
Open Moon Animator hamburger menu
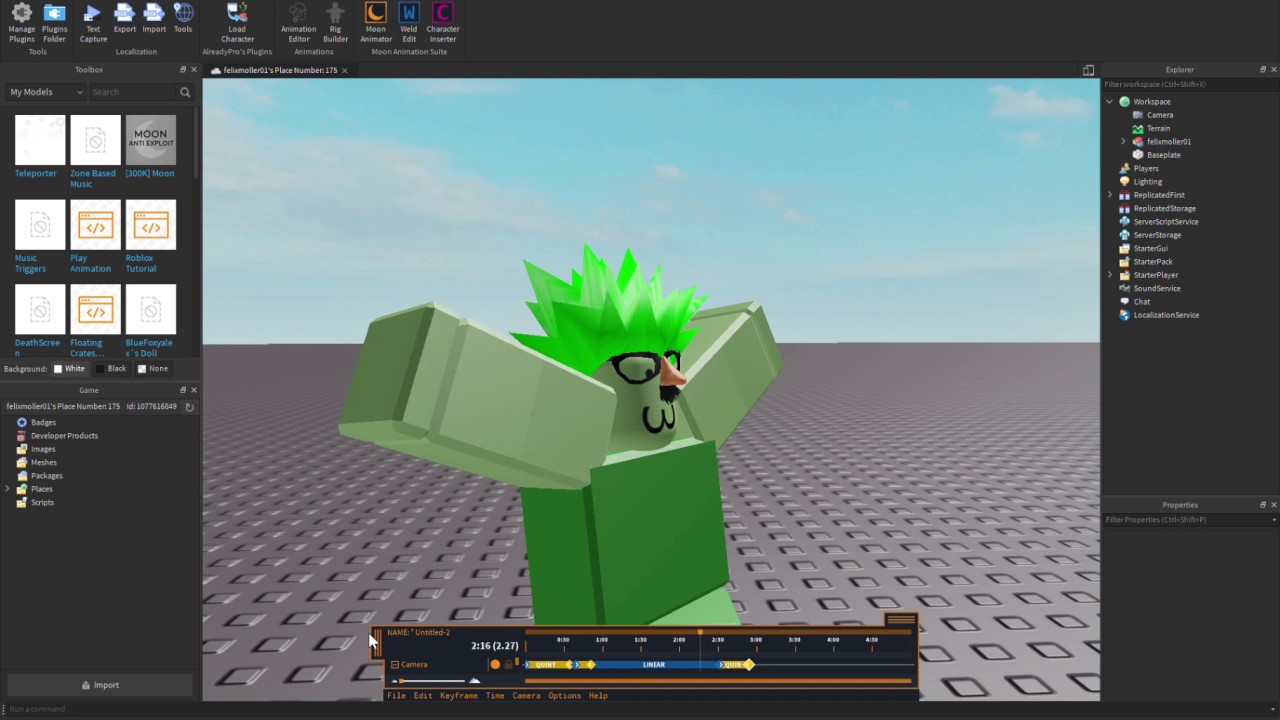[x=900, y=620]
